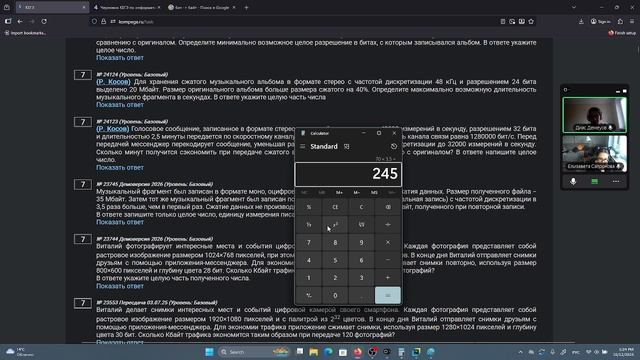
Task: Clear all with the C key
Action: pos(361,207)
